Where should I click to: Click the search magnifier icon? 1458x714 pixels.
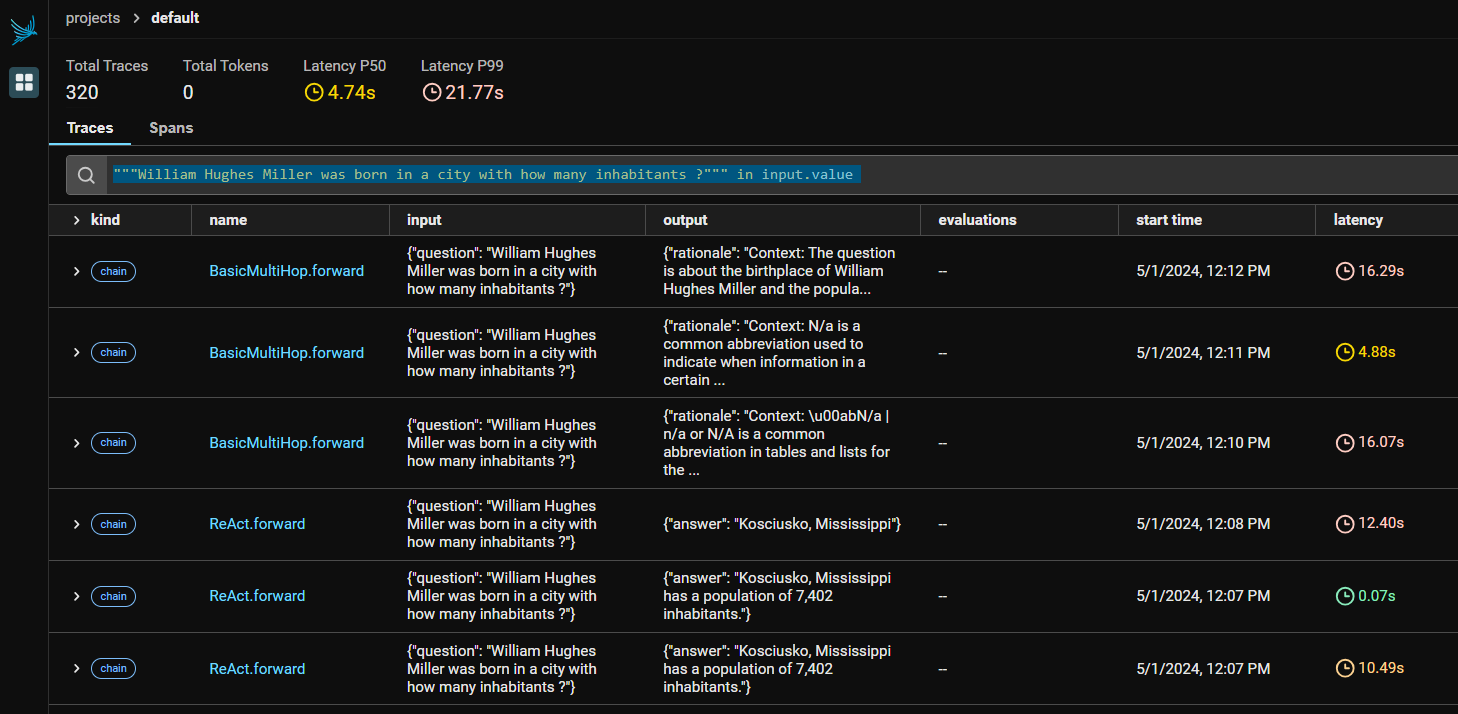[87, 175]
